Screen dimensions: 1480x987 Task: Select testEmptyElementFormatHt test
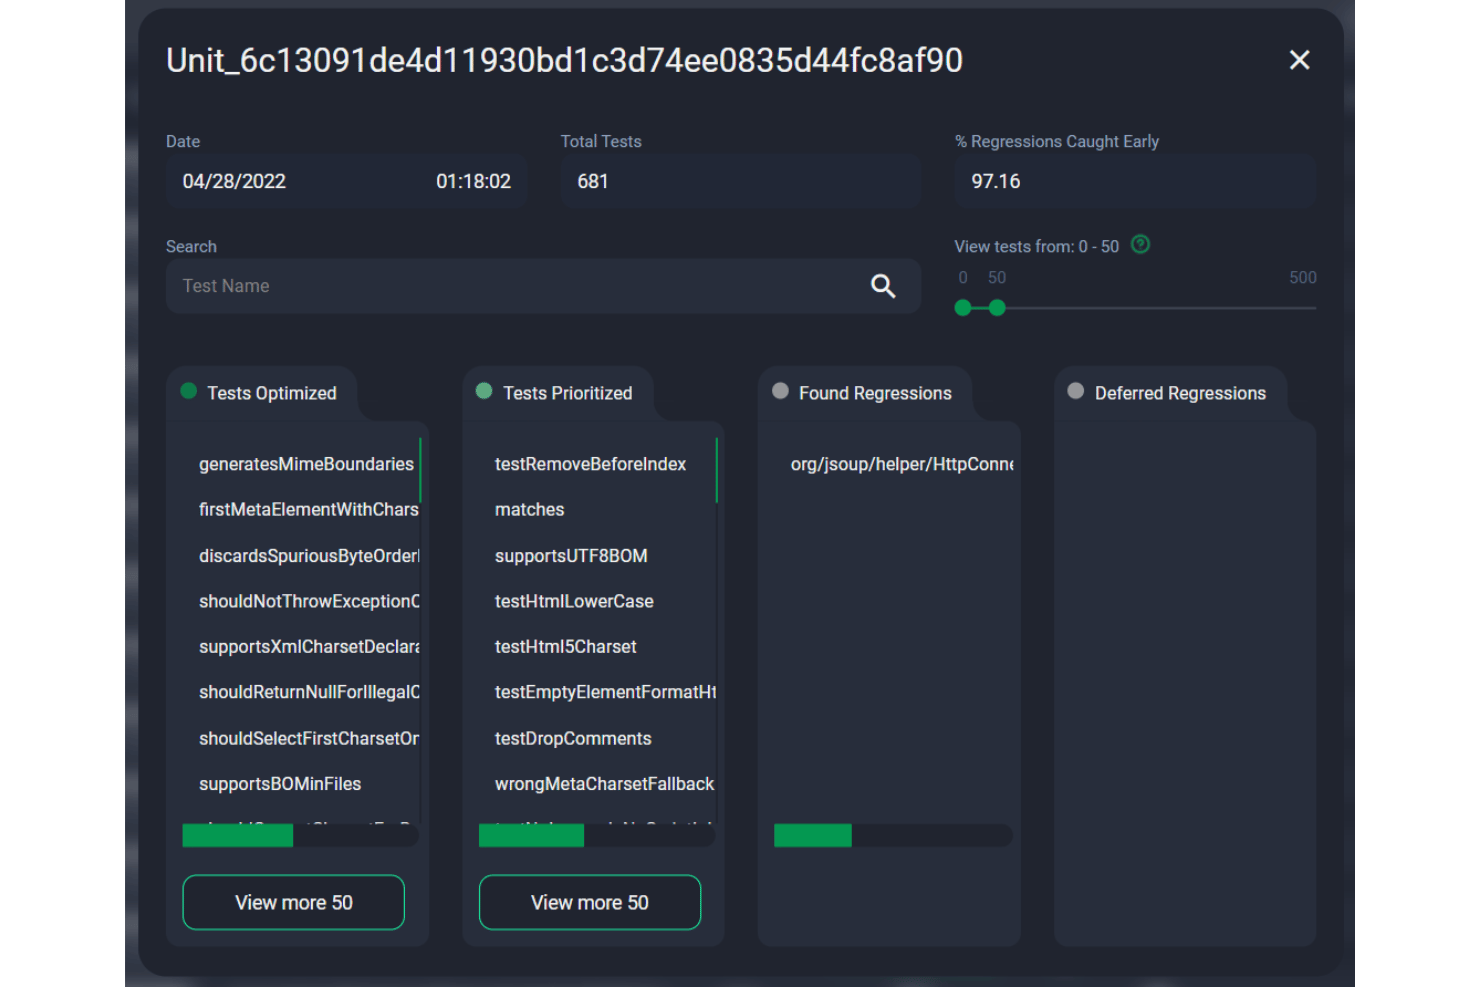(605, 692)
